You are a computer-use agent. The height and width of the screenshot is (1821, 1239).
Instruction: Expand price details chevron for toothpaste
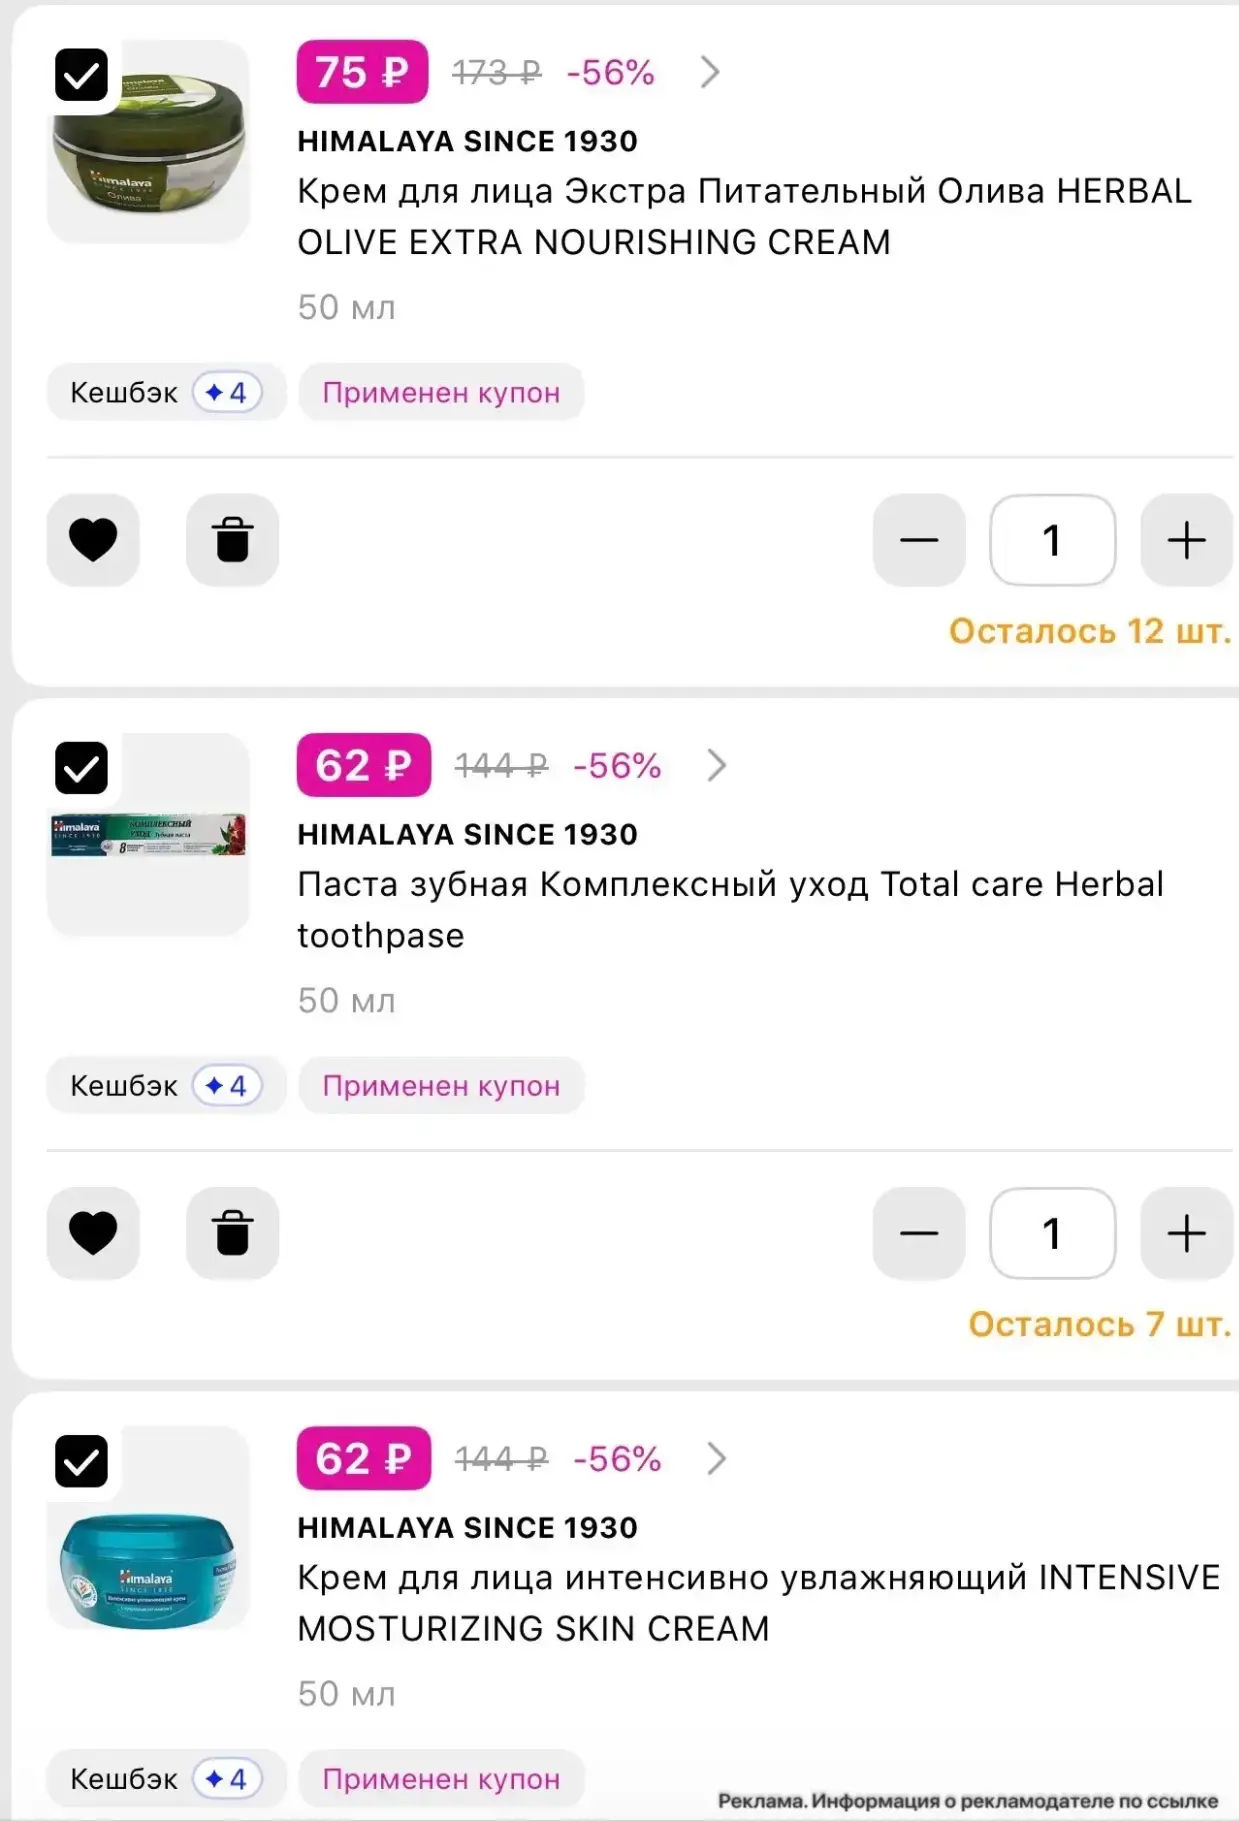[716, 765]
